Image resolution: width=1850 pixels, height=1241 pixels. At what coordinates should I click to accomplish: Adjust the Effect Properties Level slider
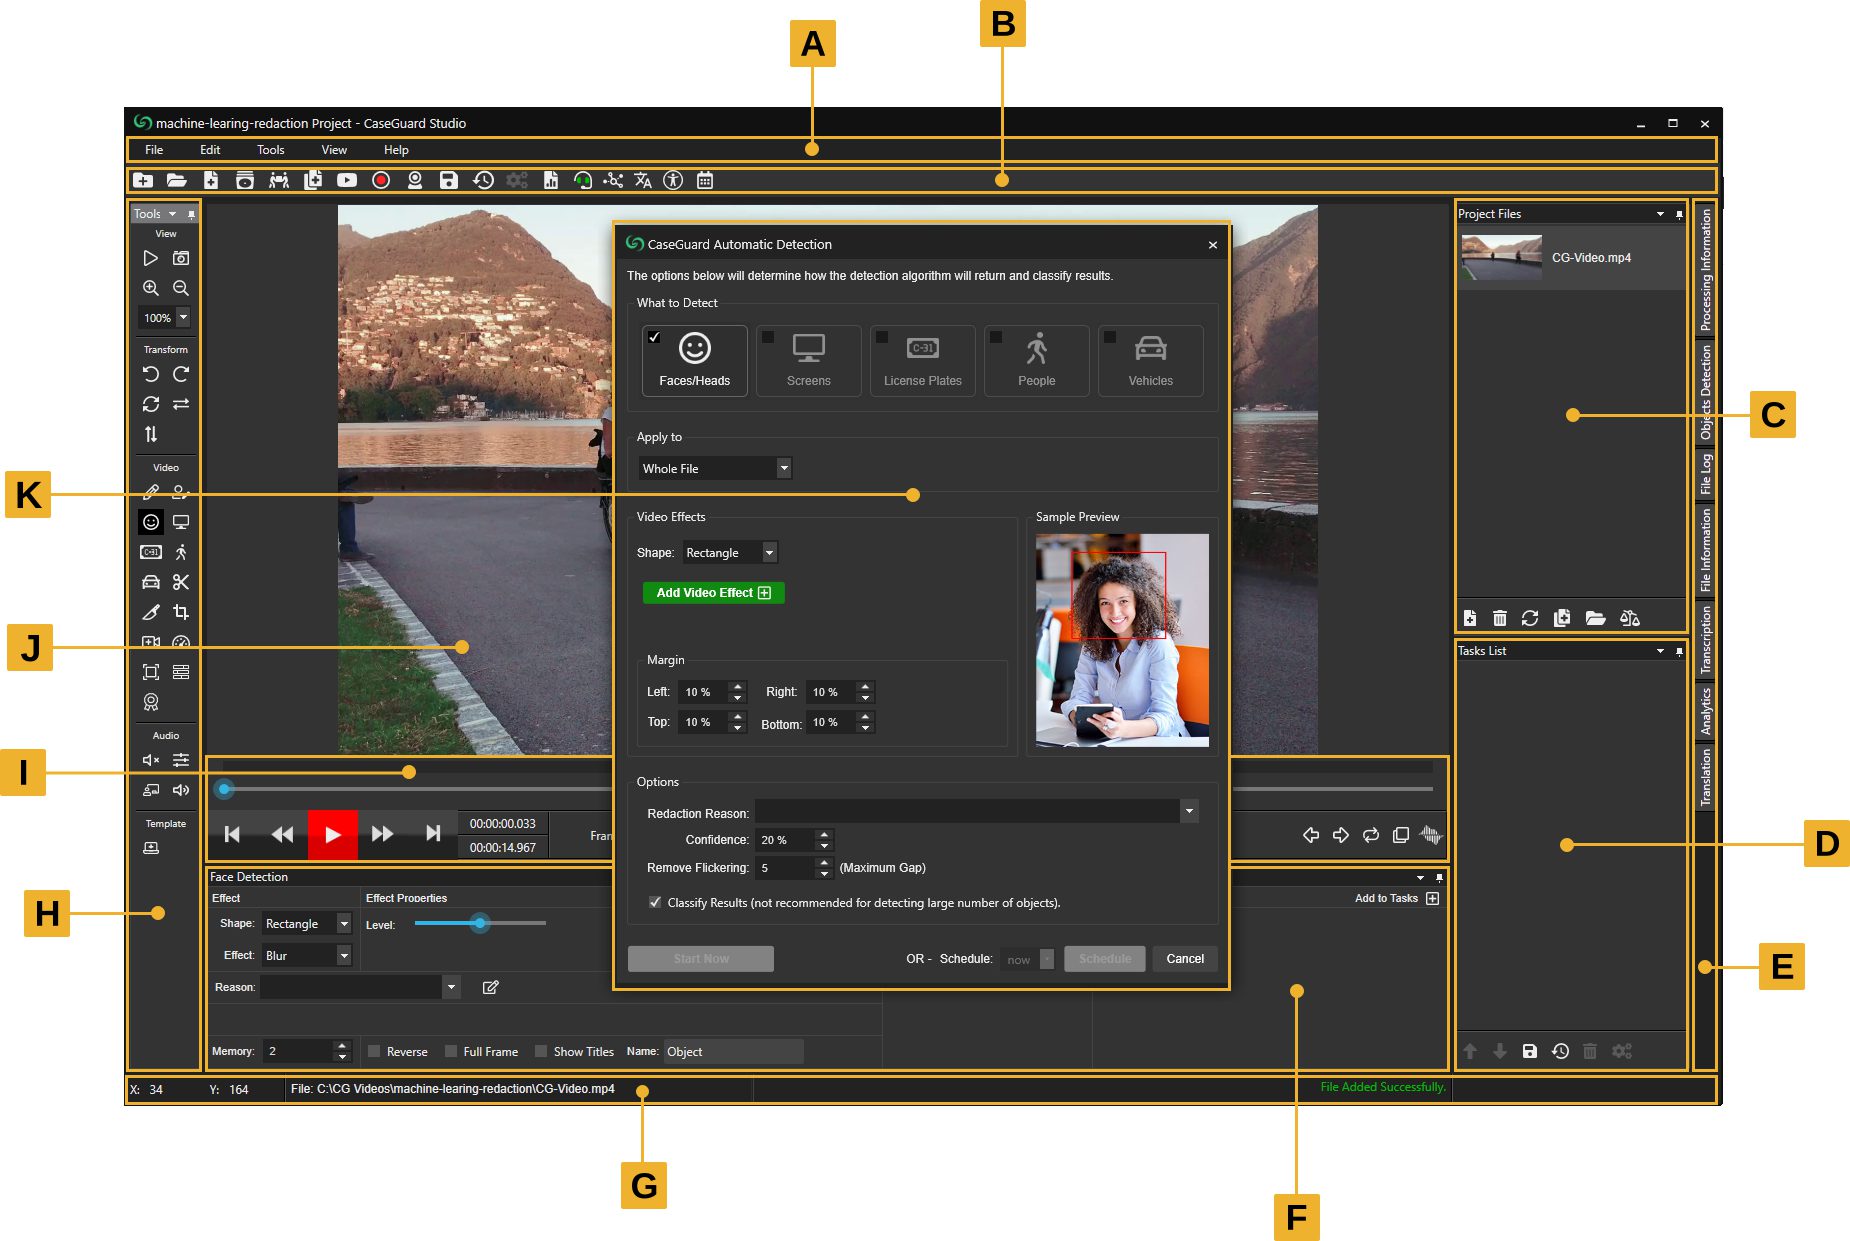480,923
